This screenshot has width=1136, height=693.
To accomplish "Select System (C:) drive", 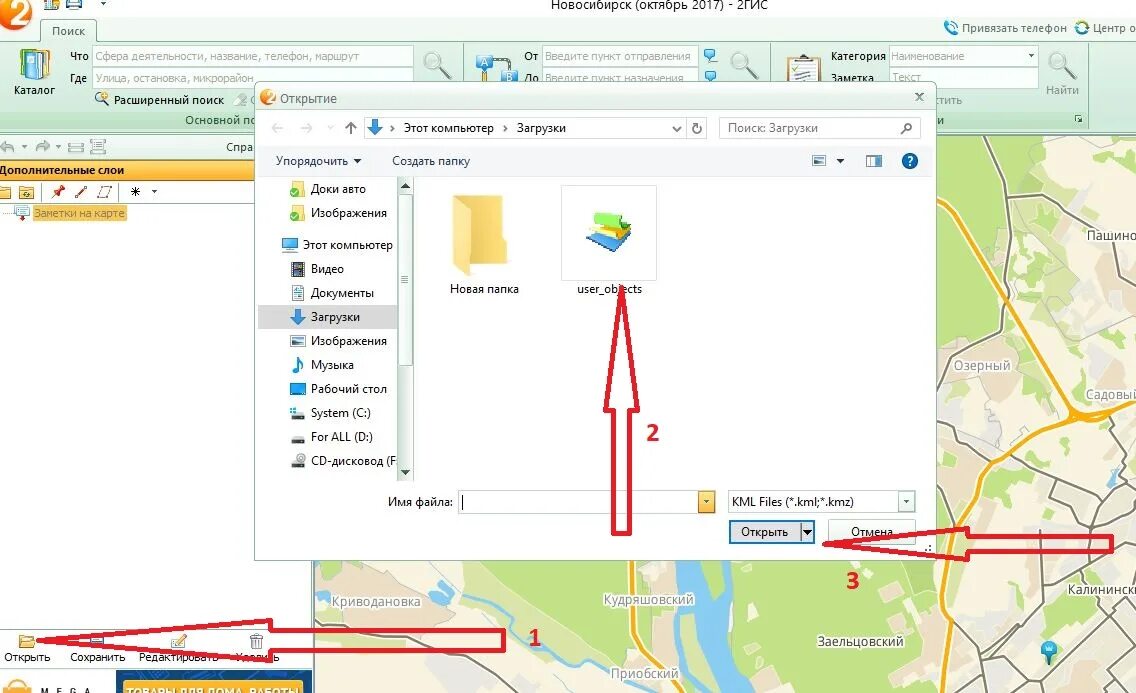I will pyautogui.click(x=330, y=413).
